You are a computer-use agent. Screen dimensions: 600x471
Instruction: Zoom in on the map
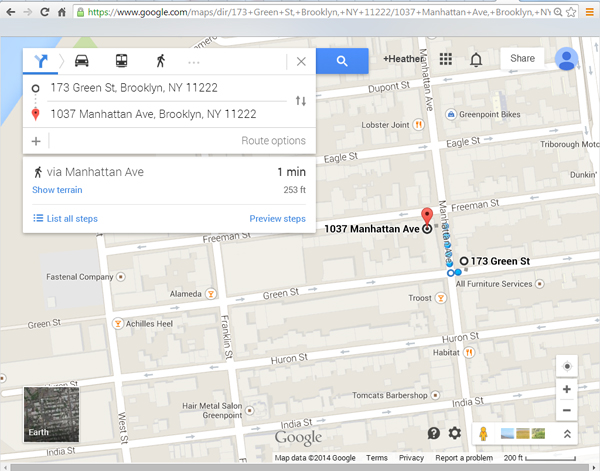click(x=567, y=389)
